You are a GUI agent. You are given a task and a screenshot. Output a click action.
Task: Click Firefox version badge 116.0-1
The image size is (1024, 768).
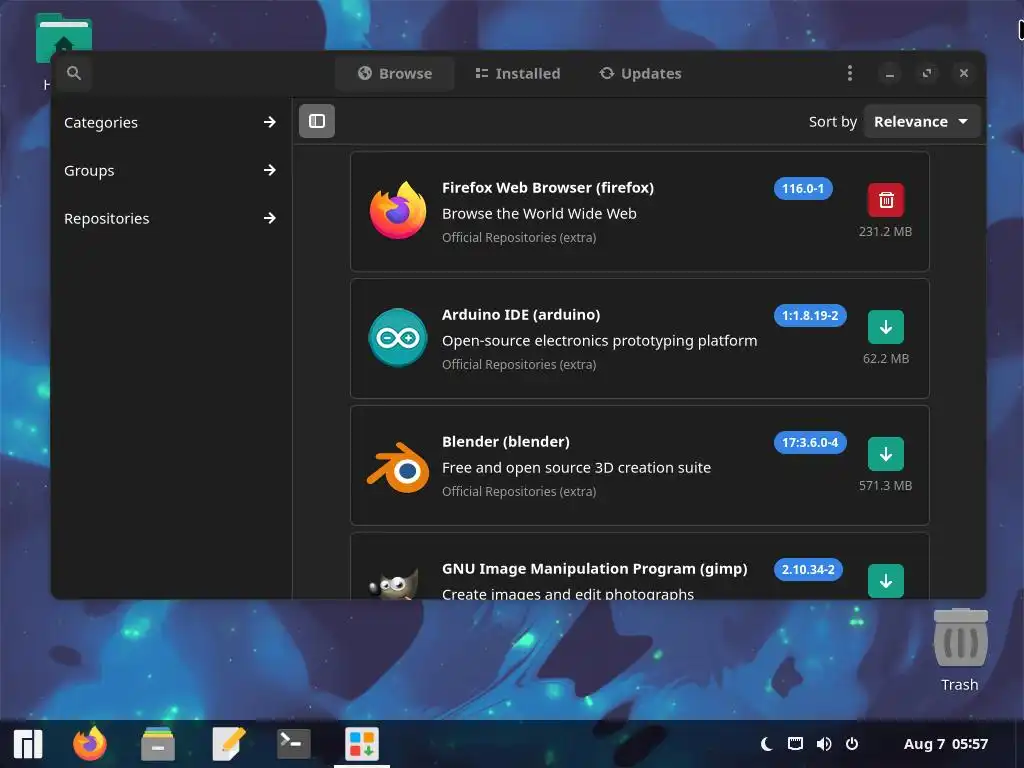coord(803,189)
